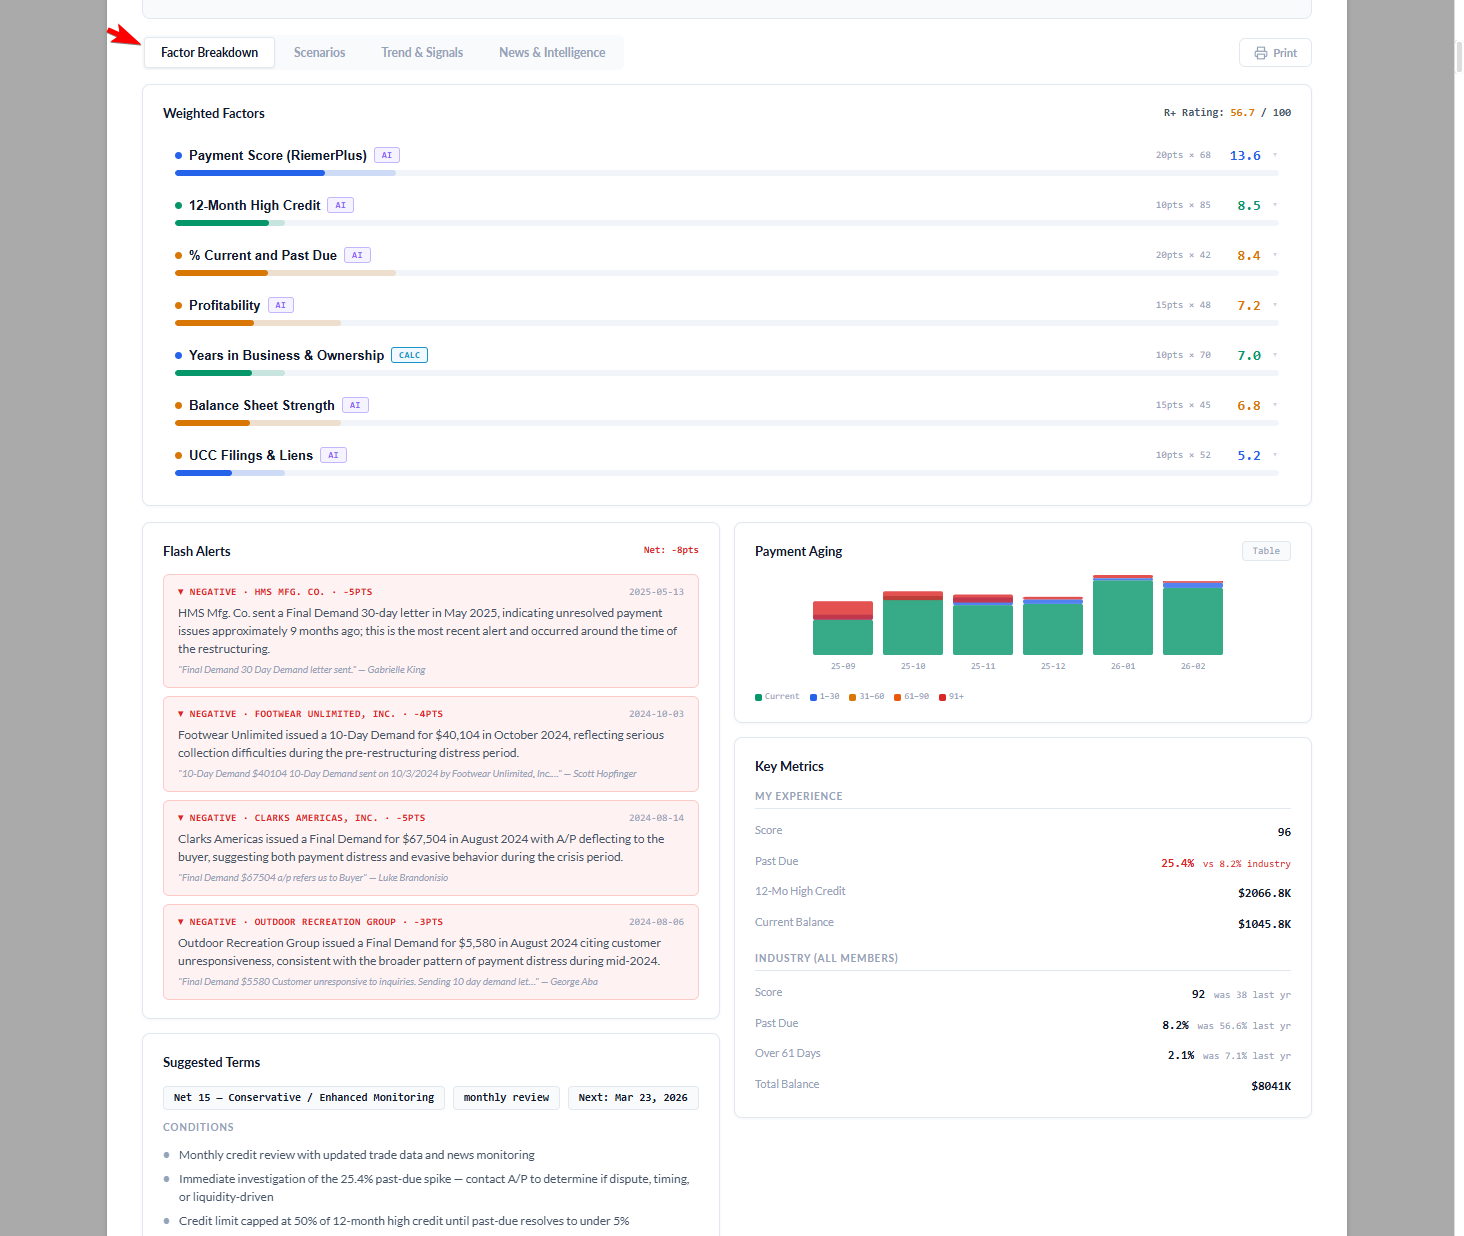Open the News & Intelligence tab

coord(551,52)
